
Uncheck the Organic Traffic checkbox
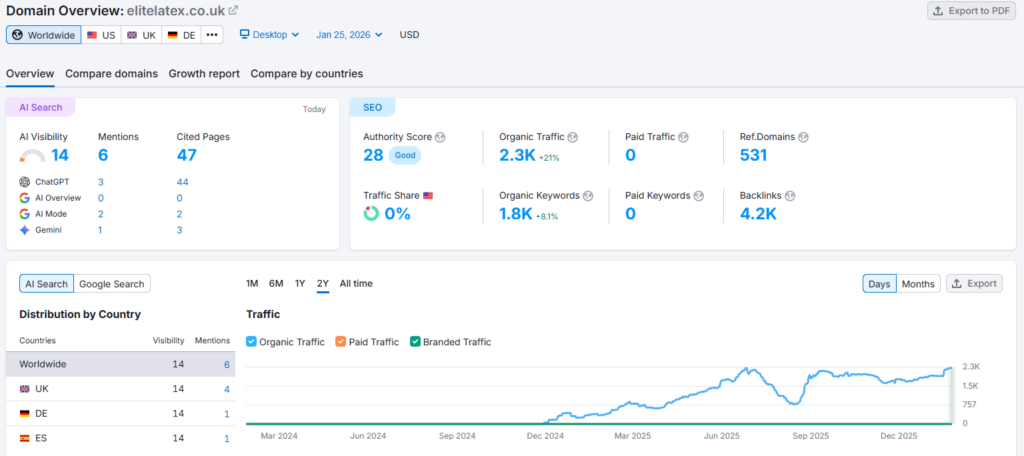pyautogui.click(x=251, y=342)
